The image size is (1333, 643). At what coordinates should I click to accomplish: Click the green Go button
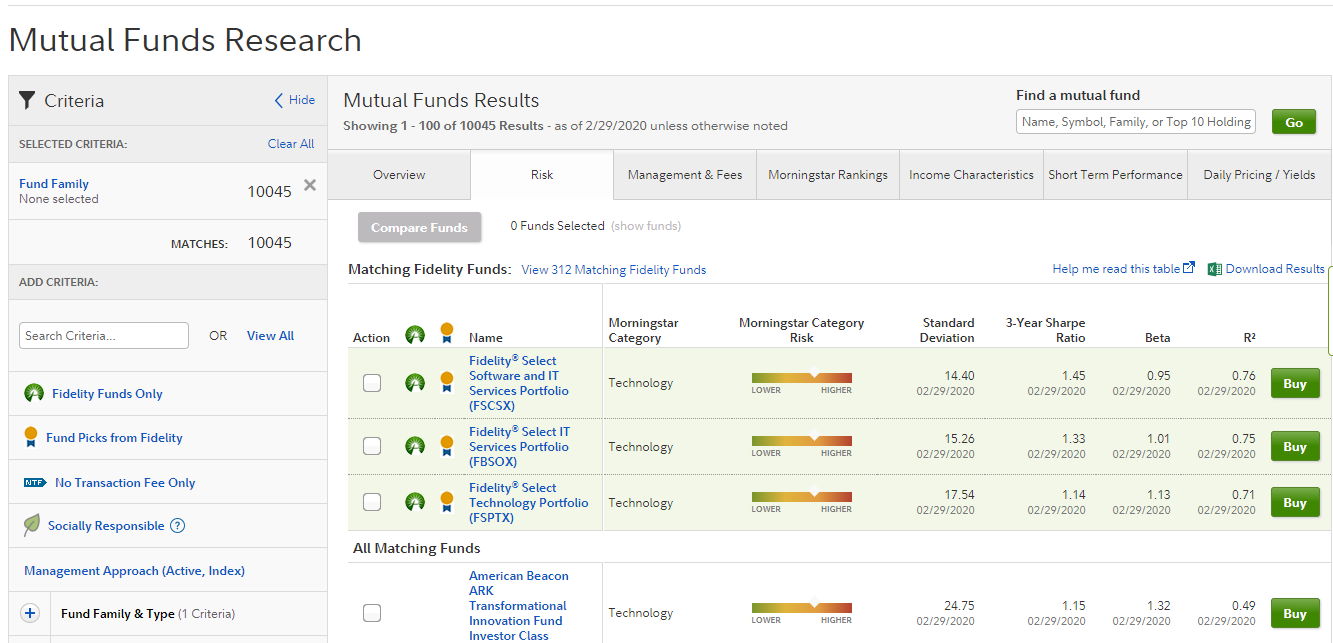click(1294, 122)
